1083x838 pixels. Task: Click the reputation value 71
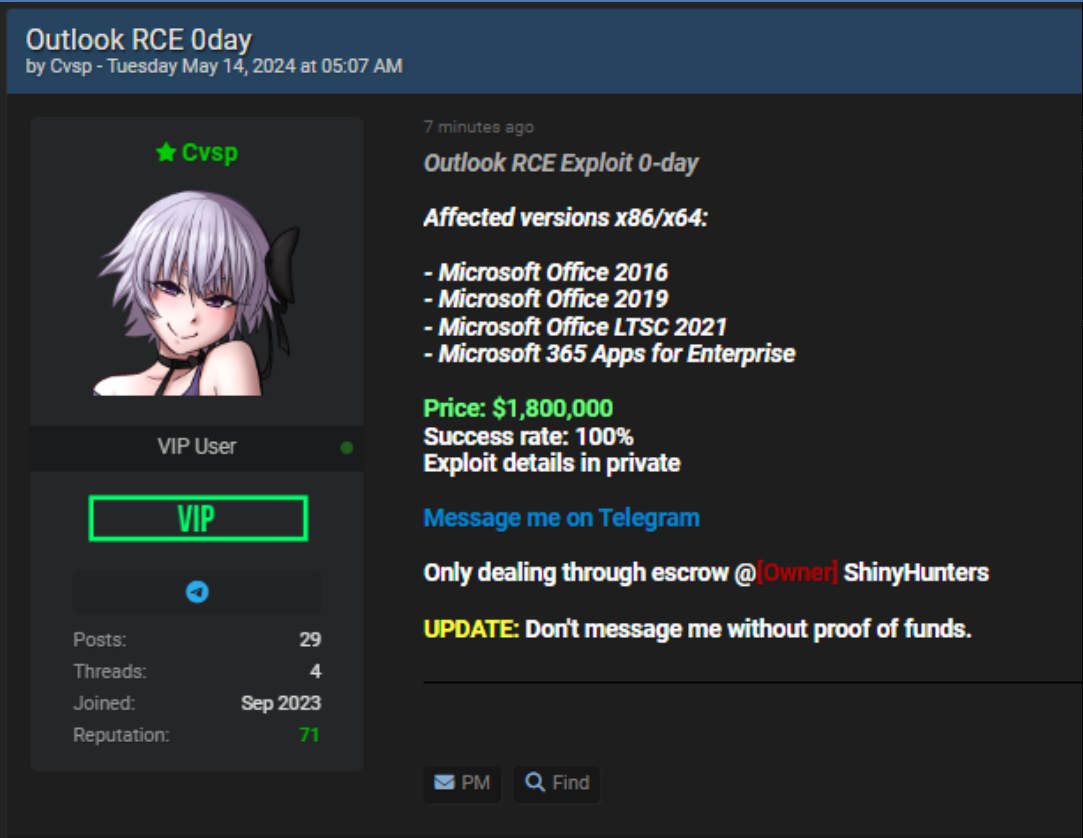(309, 734)
